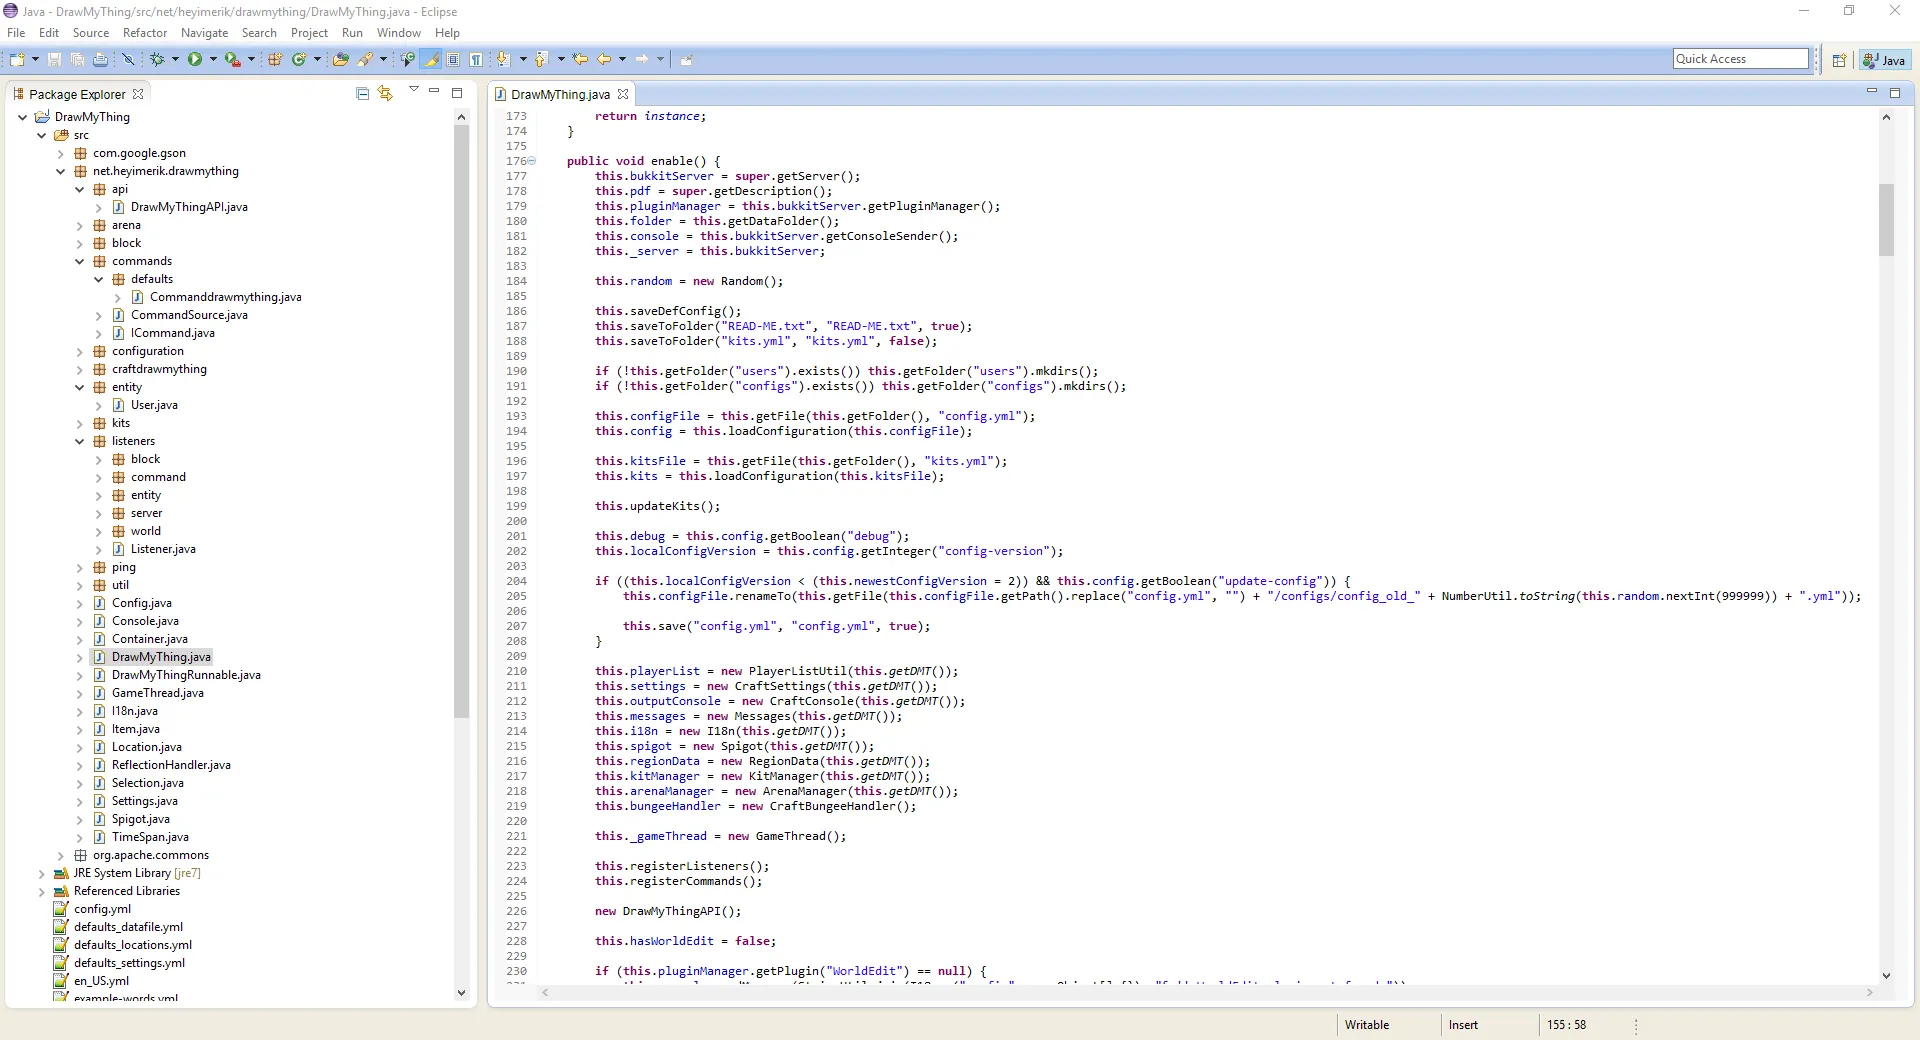The image size is (1920, 1040).
Task: Open the Run configurations dropdown arrow
Action: pos(213,60)
